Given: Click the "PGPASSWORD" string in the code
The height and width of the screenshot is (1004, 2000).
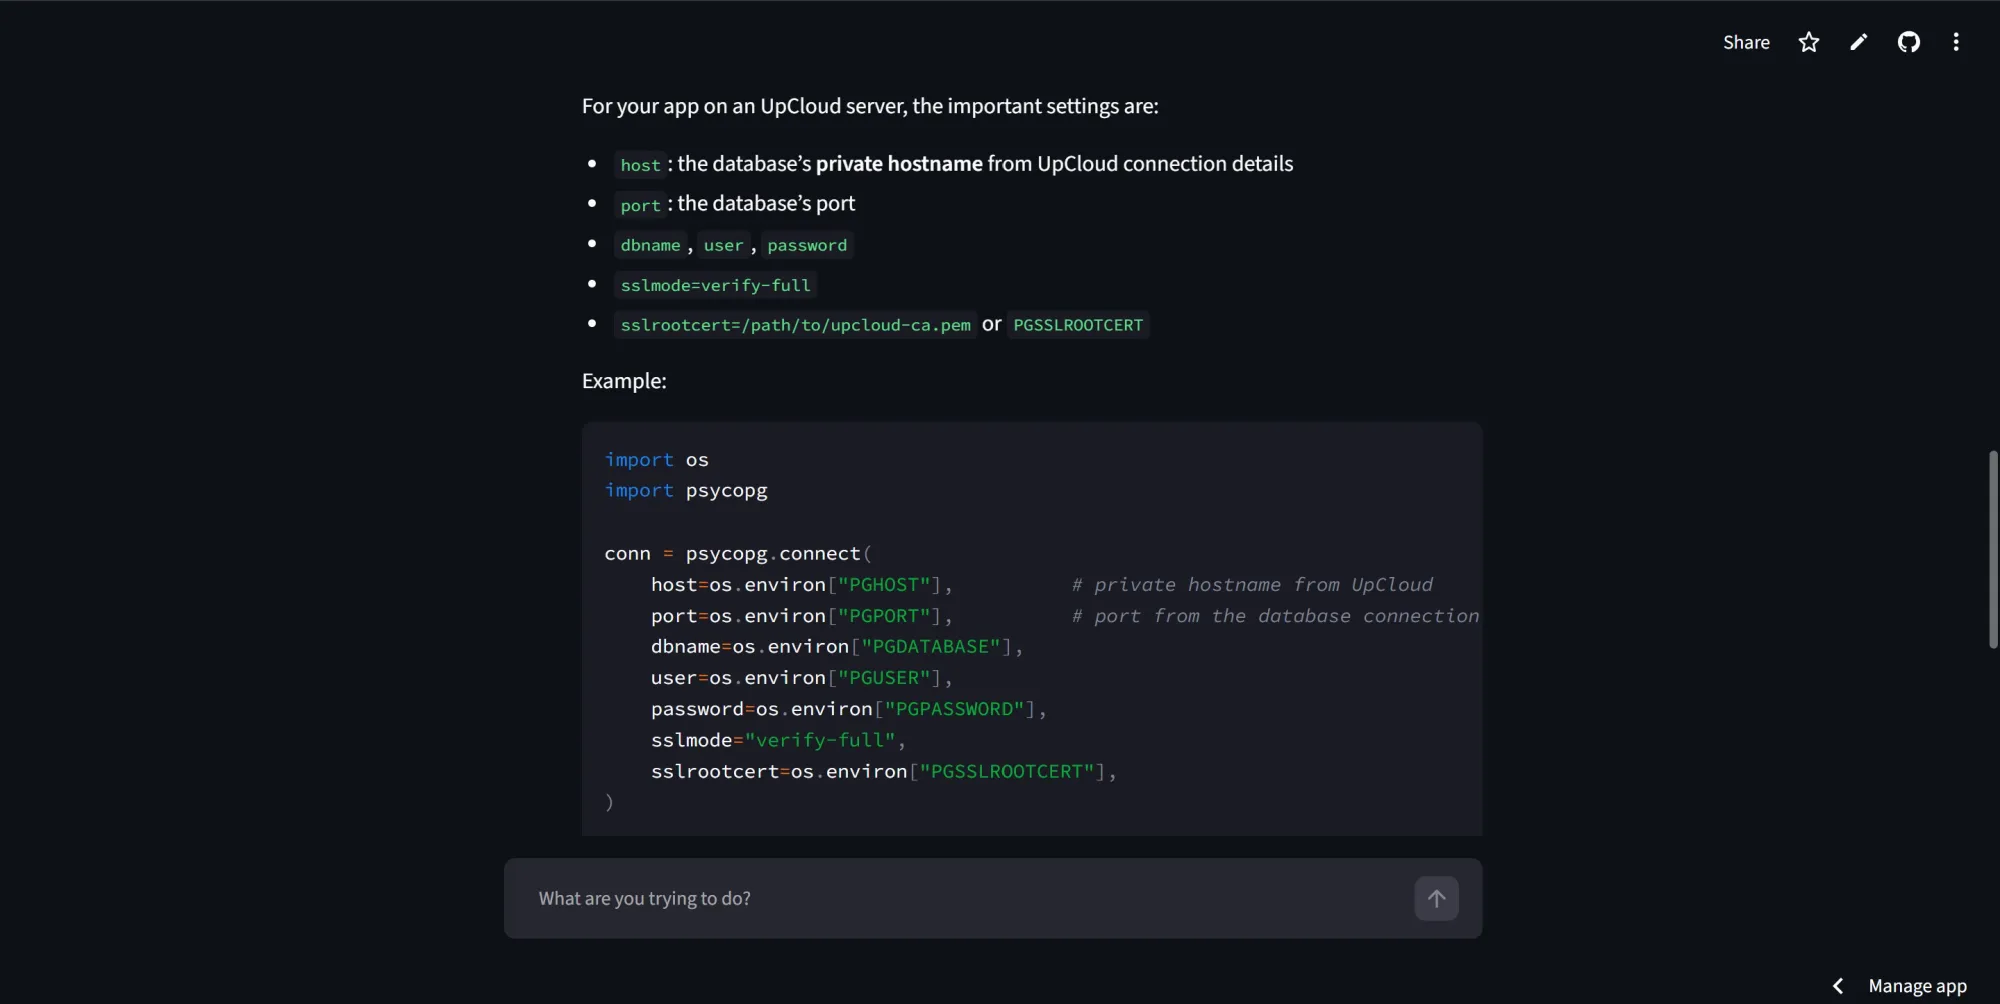Looking at the screenshot, I should tap(954, 708).
